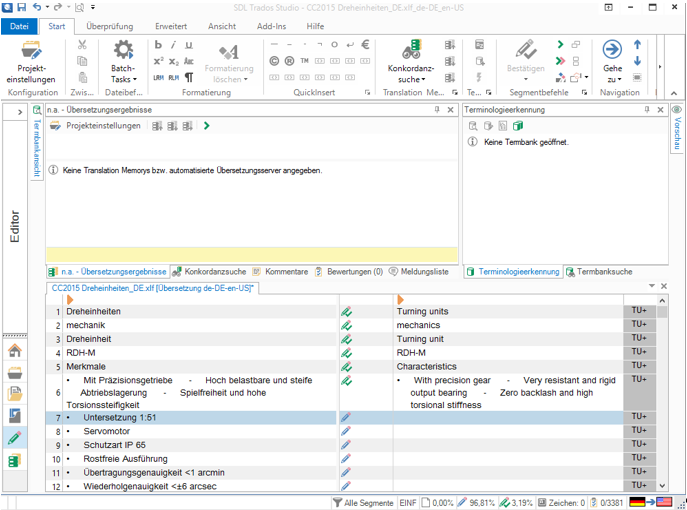Open Reports view in sidebar
Viewport: 687px width, 510px height.
pos(14,416)
